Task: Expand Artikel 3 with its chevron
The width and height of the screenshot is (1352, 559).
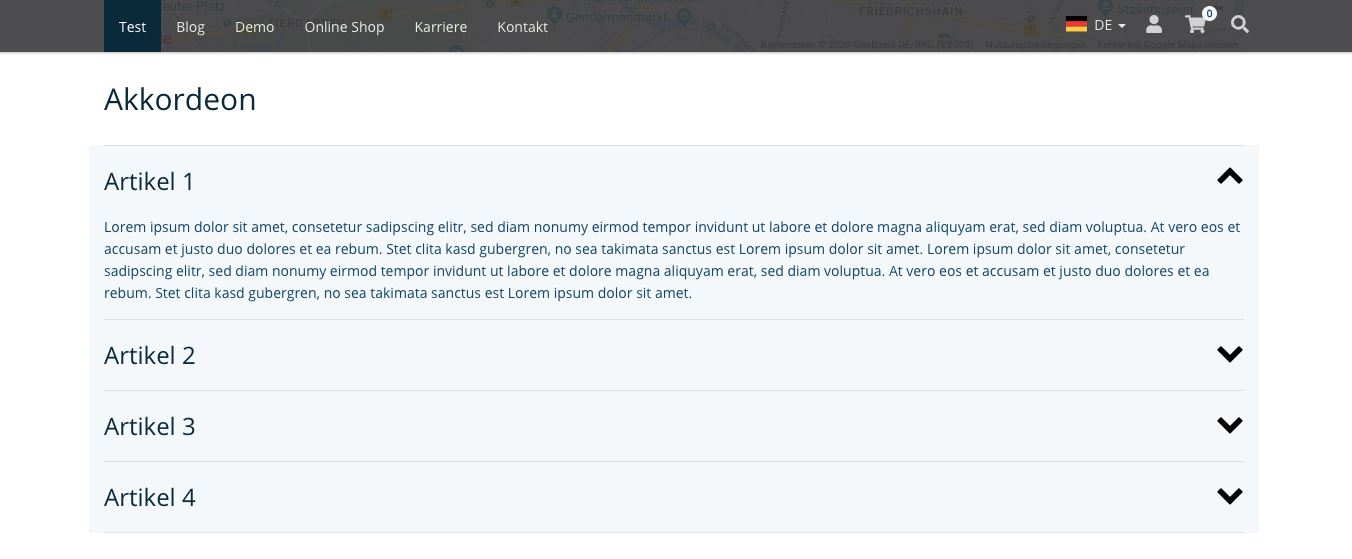Action: [1230, 425]
